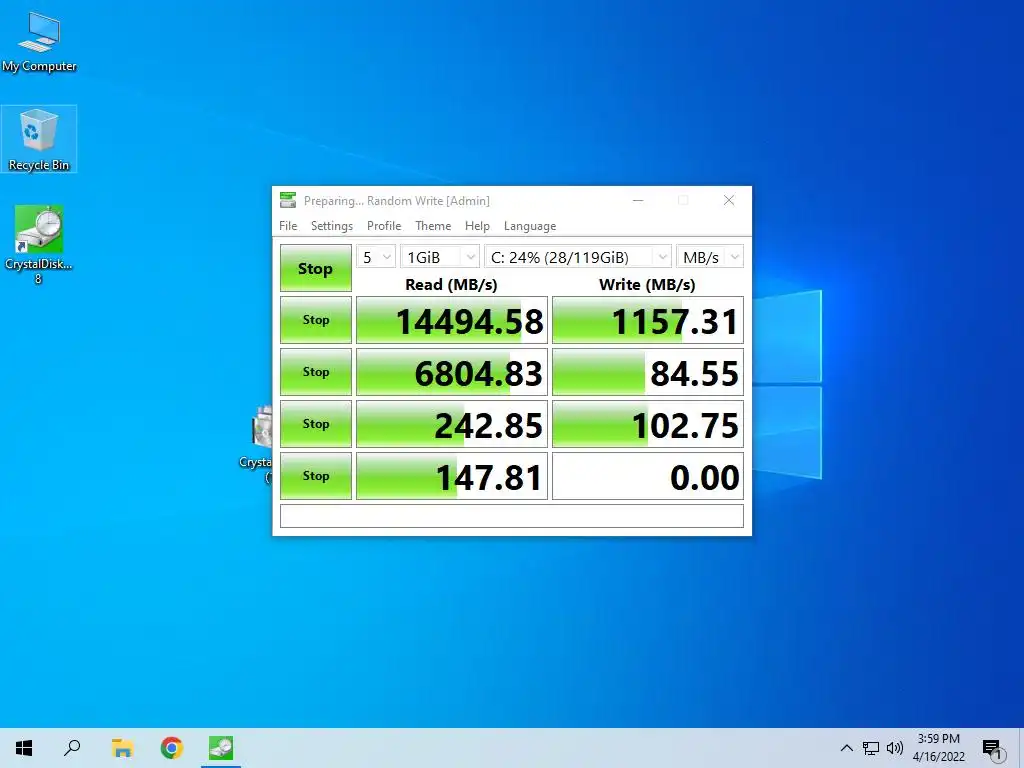Click Stop button beside 147.81 row
Screen dimensions: 1024x768
click(x=315, y=476)
